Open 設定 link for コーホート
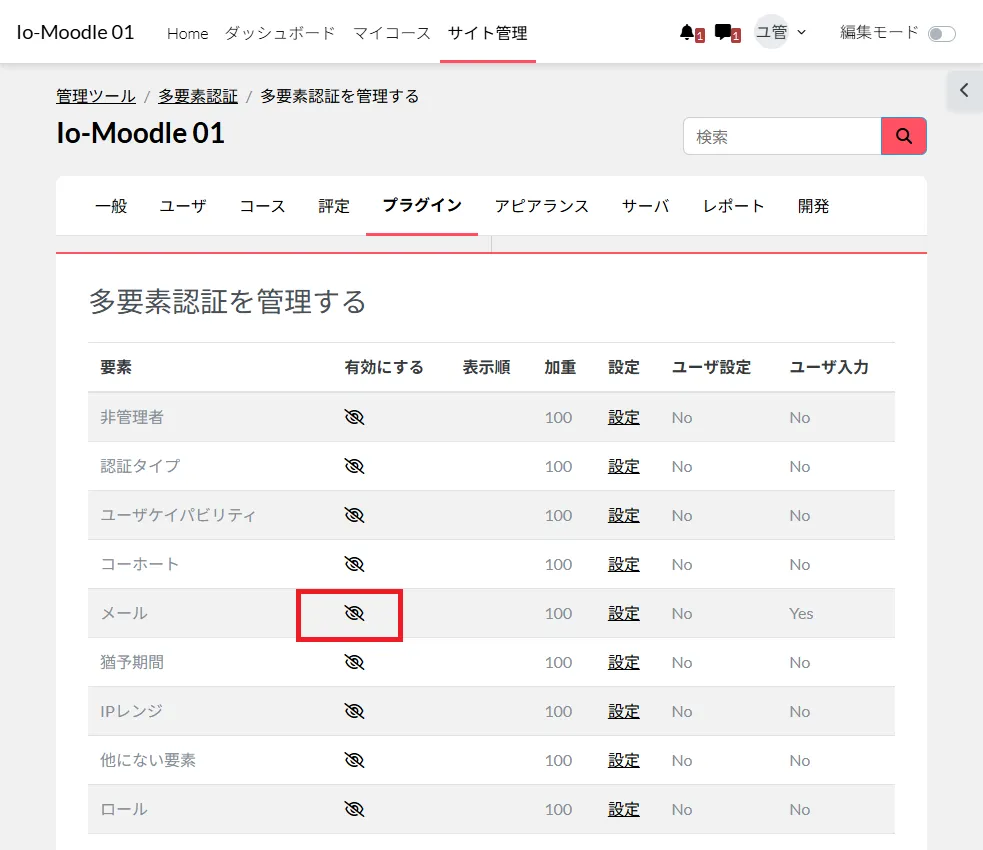The width and height of the screenshot is (983, 850). click(x=624, y=564)
